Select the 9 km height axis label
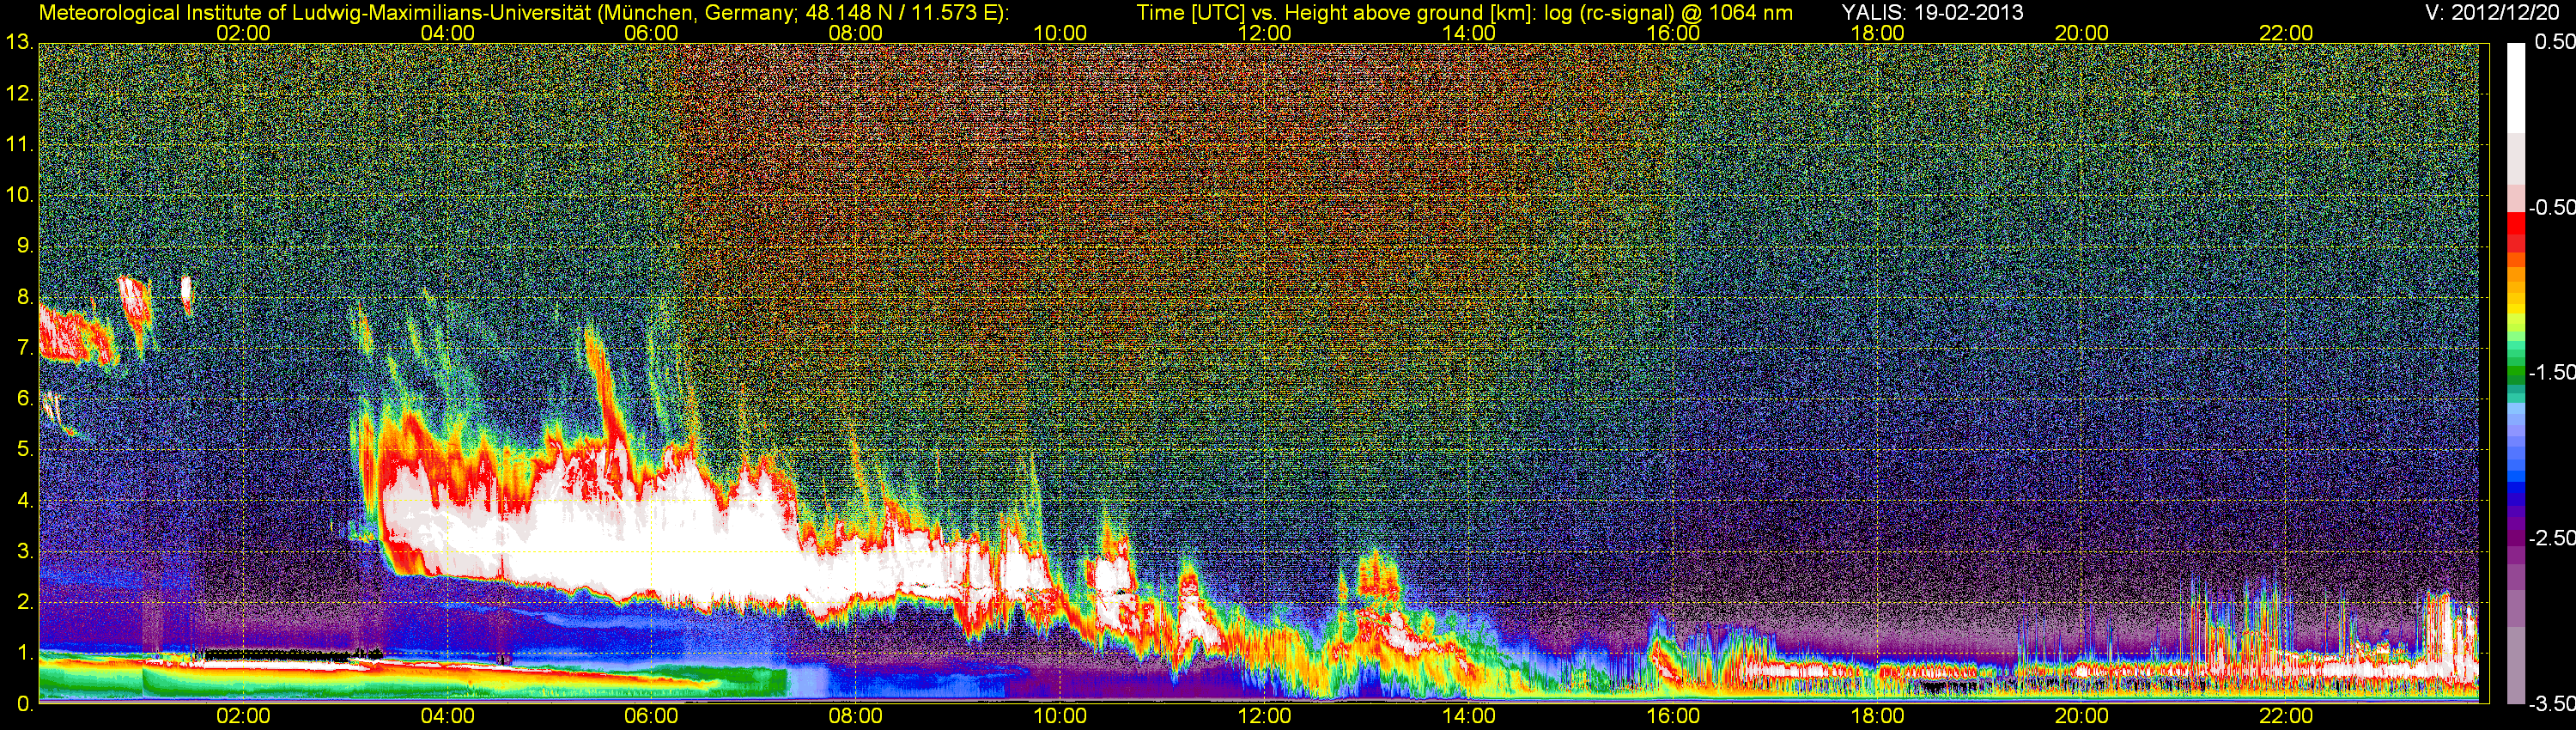 24,246
